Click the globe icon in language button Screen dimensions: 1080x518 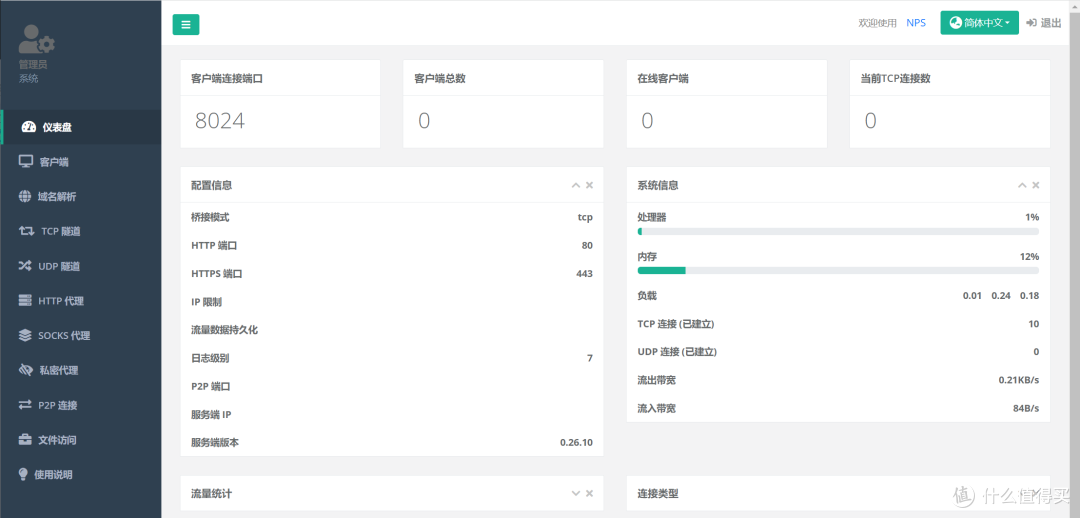[x=955, y=23]
